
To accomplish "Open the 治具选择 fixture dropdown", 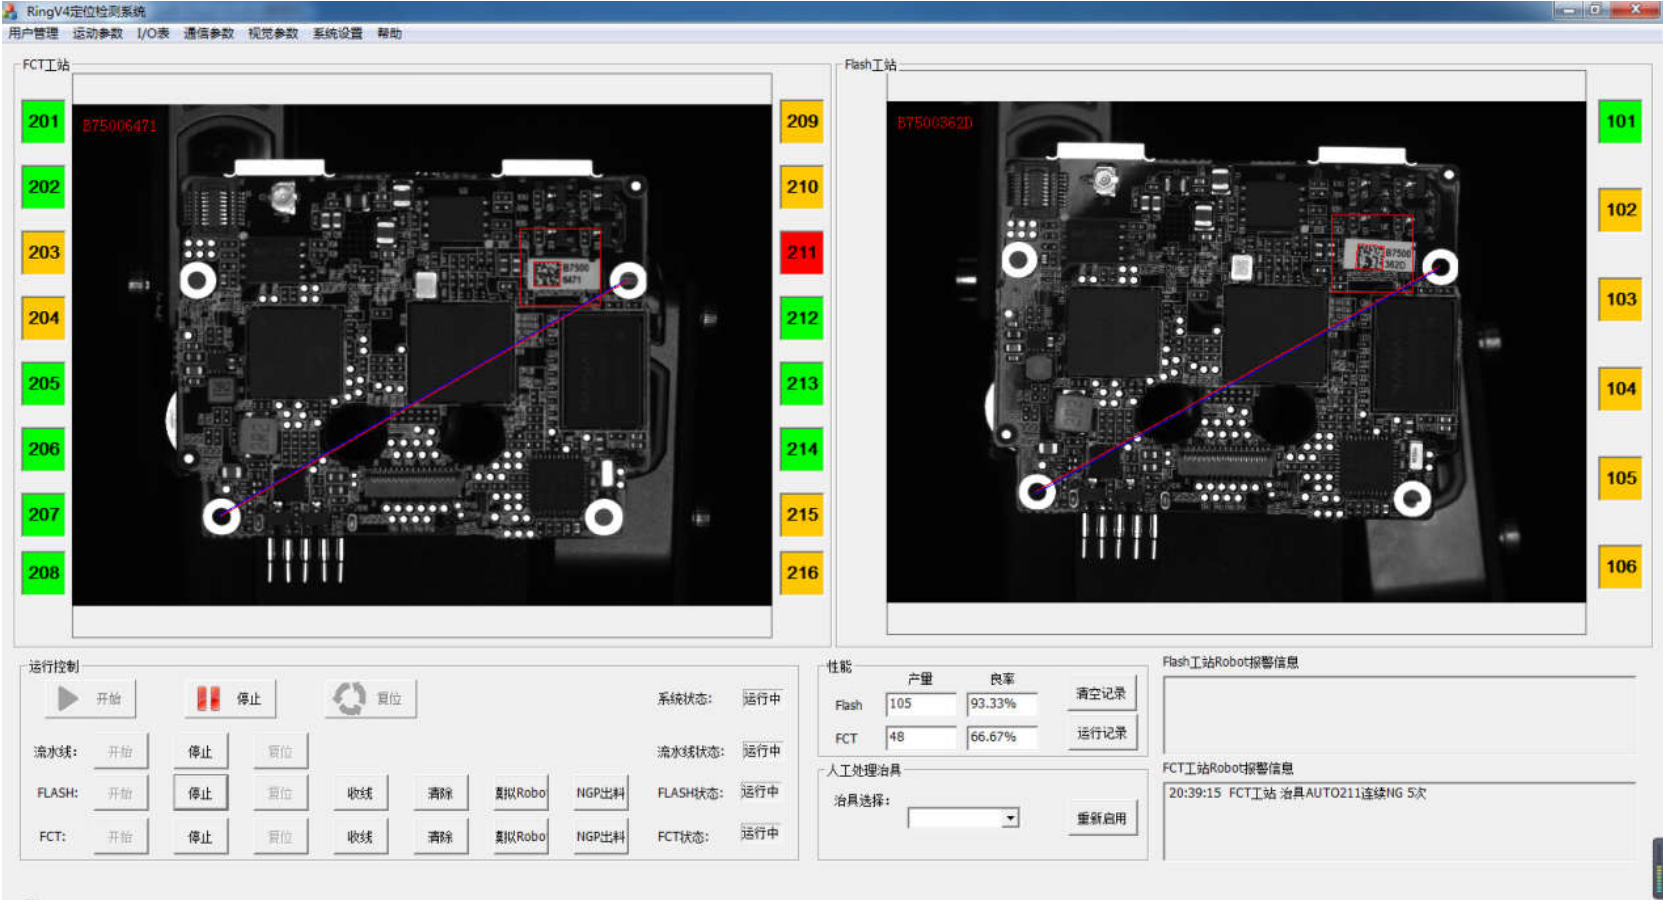I will pos(1010,818).
